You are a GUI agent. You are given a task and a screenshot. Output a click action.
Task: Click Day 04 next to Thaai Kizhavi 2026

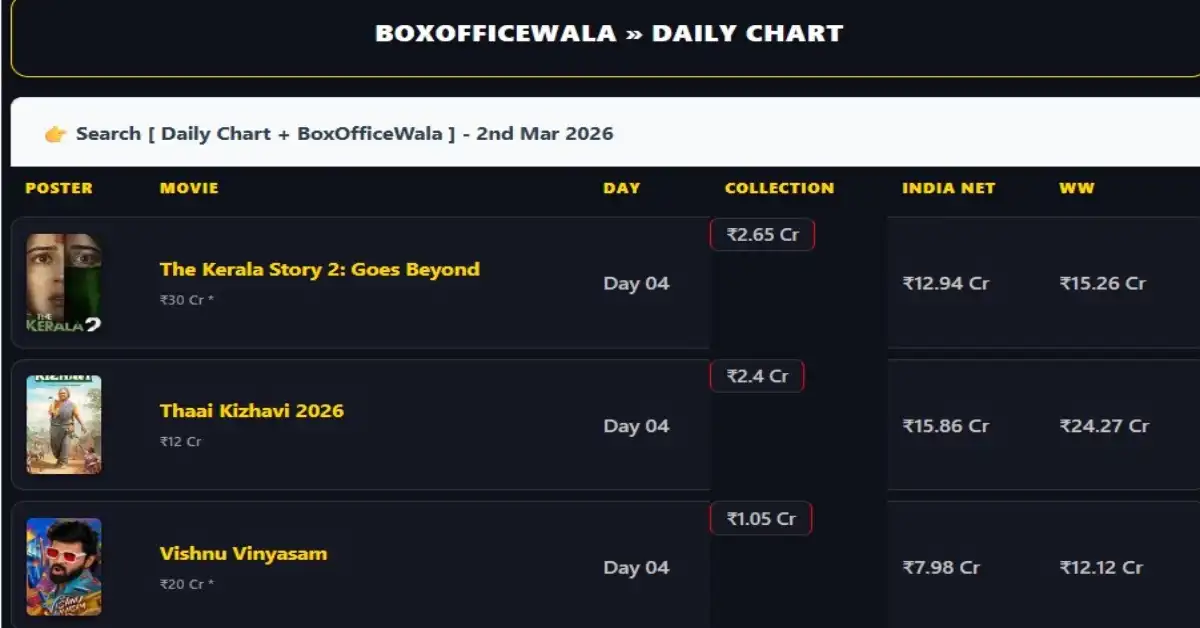(637, 426)
